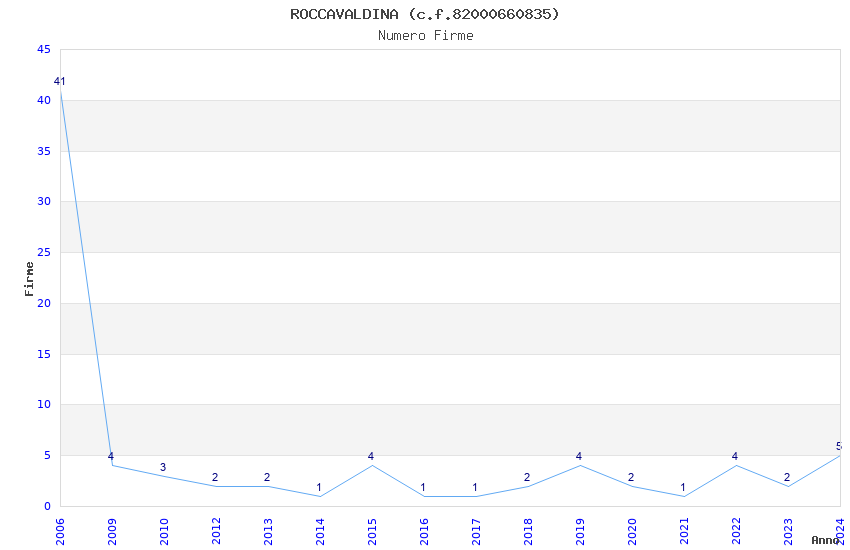Click the y-axis tick label 30
850x550 pixels.
[44, 201]
